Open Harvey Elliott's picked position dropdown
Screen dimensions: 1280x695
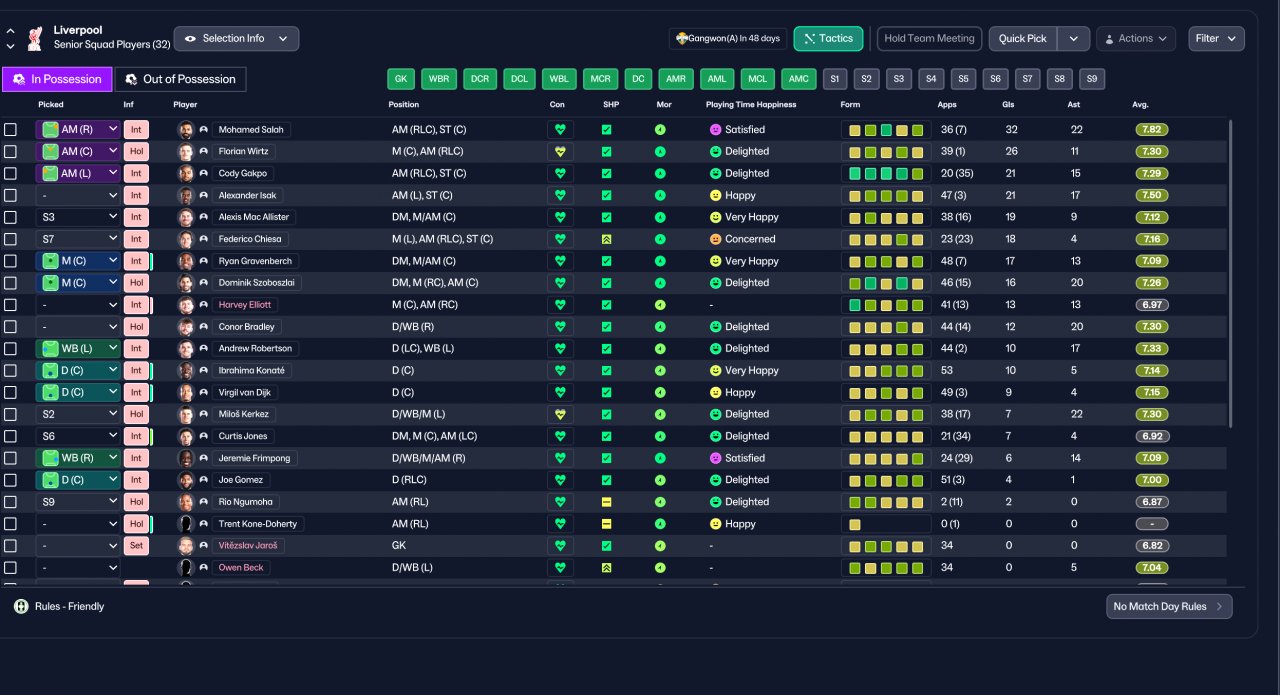pos(78,305)
